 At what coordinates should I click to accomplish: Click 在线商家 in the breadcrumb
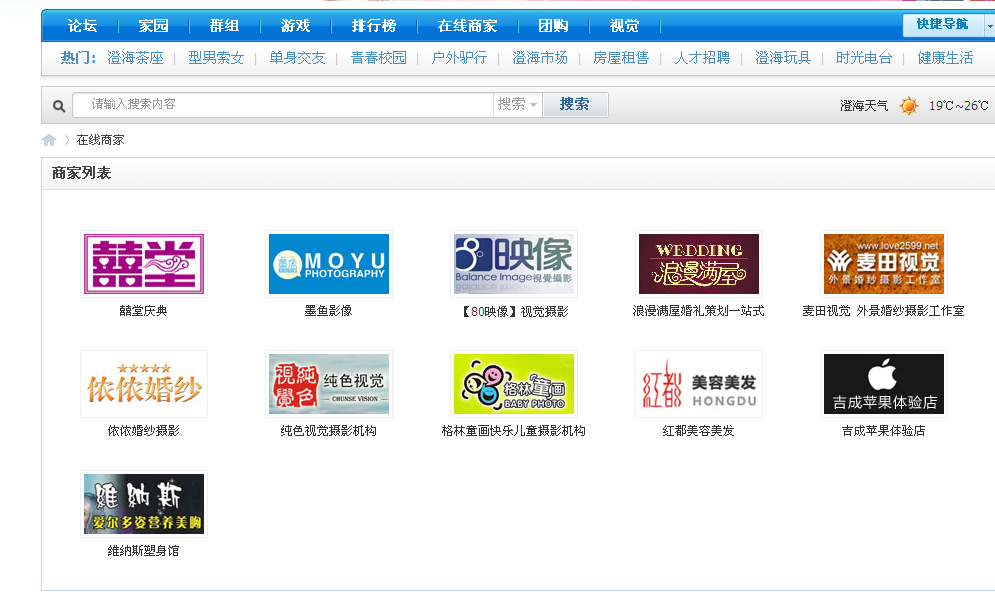pyautogui.click(x=100, y=140)
